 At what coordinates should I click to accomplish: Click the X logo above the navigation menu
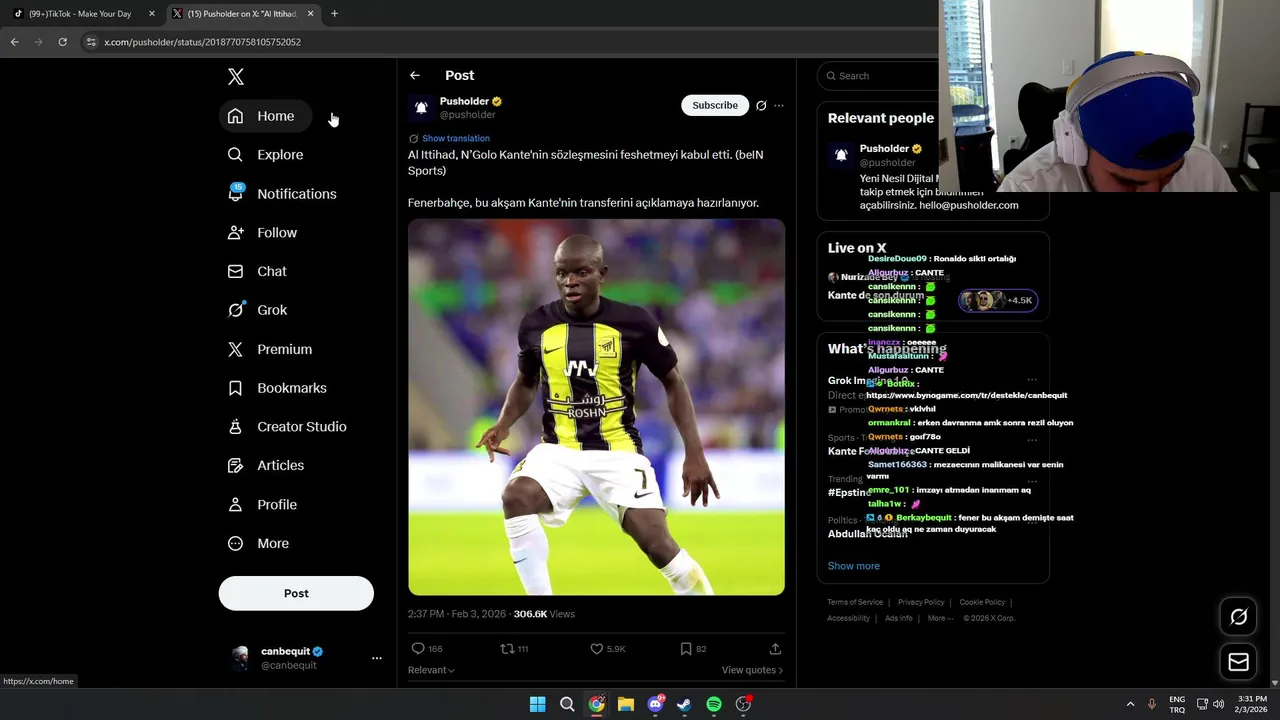click(x=236, y=76)
